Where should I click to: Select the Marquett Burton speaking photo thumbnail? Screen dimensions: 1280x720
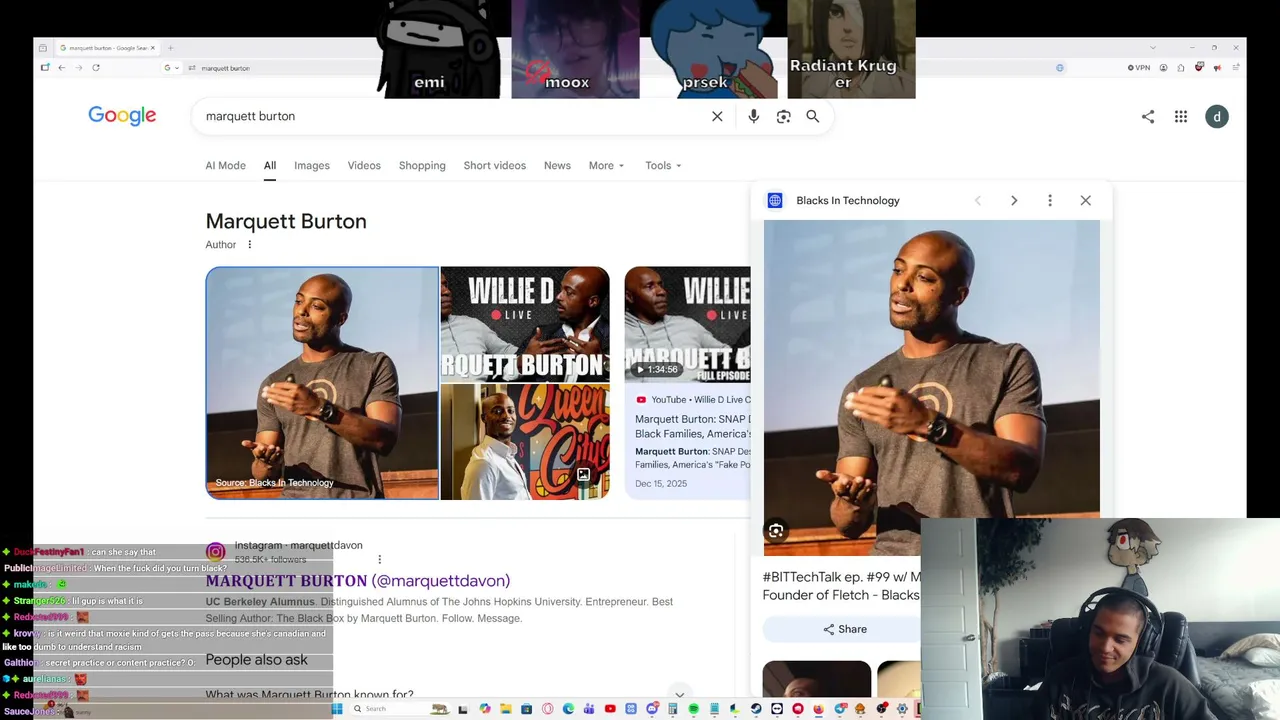click(x=322, y=383)
